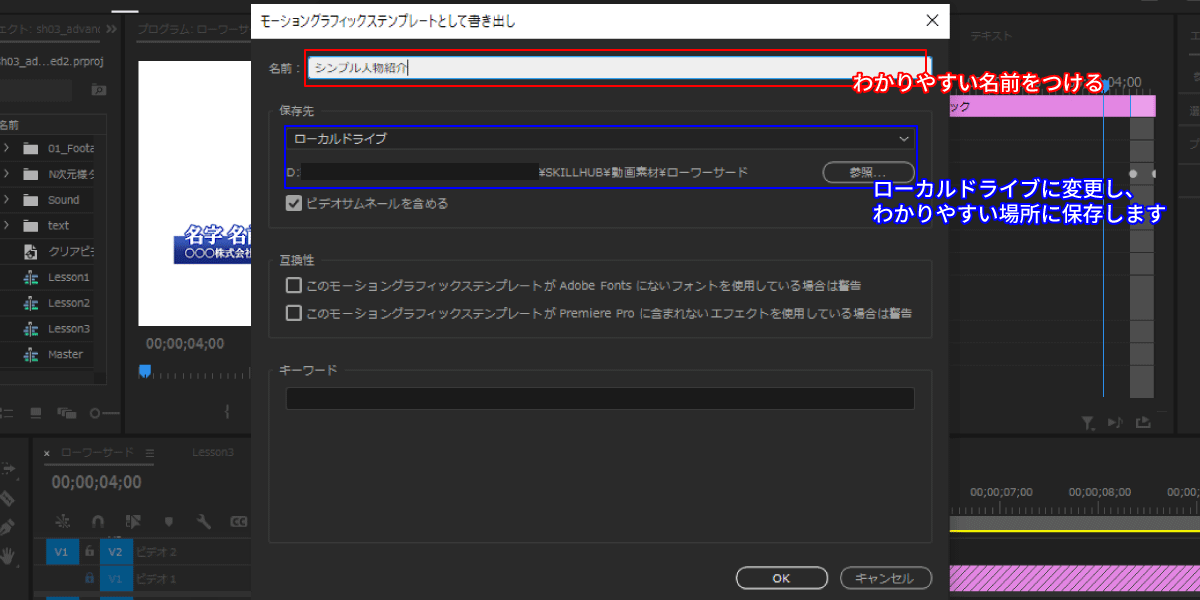Click the export frame icon in Effect Controls
1200x600 pixels.
[x=1144, y=424]
